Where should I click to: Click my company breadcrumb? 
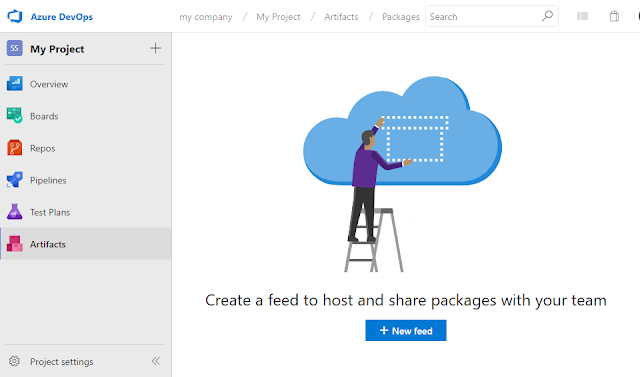(x=206, y=17)
